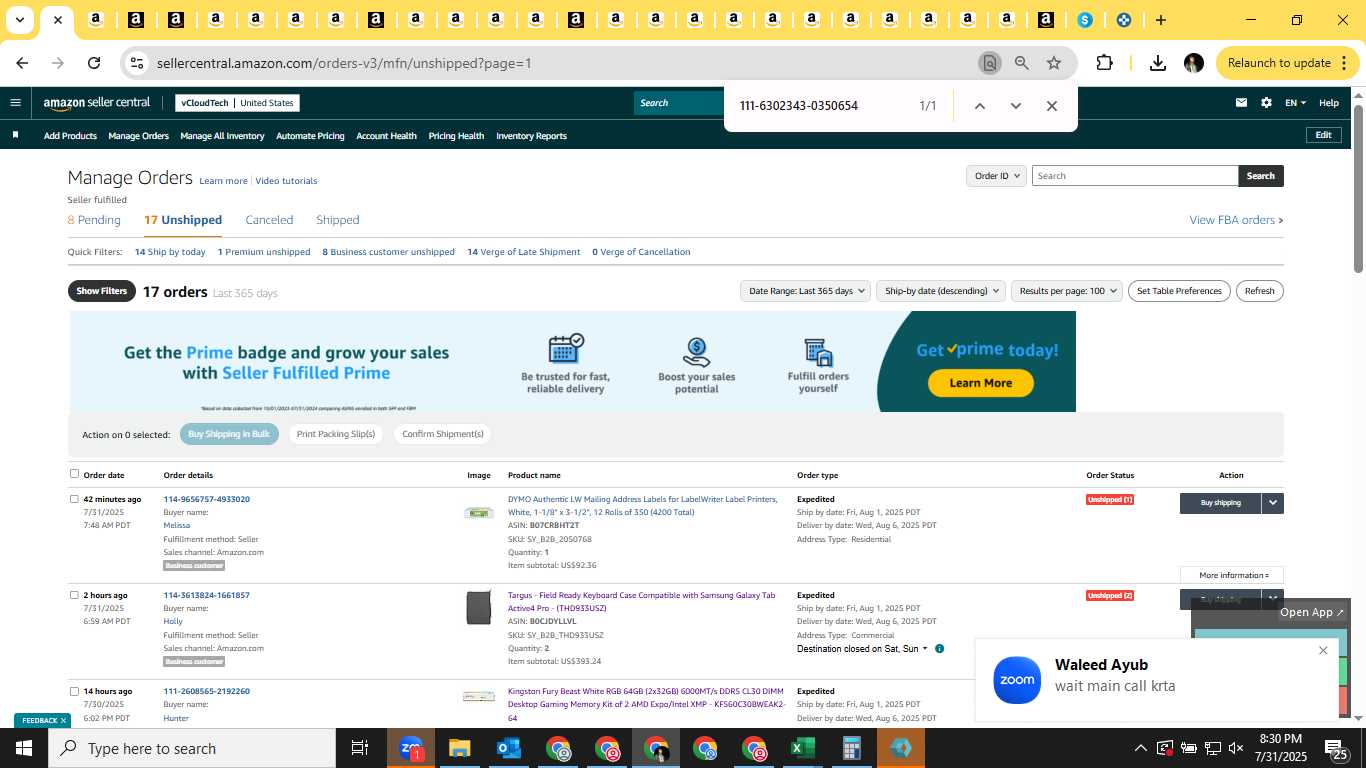The height and width of the screenshot is (768, 1366).
Task: Open the EN language dropdown
Action: [x=1296, y=102]
